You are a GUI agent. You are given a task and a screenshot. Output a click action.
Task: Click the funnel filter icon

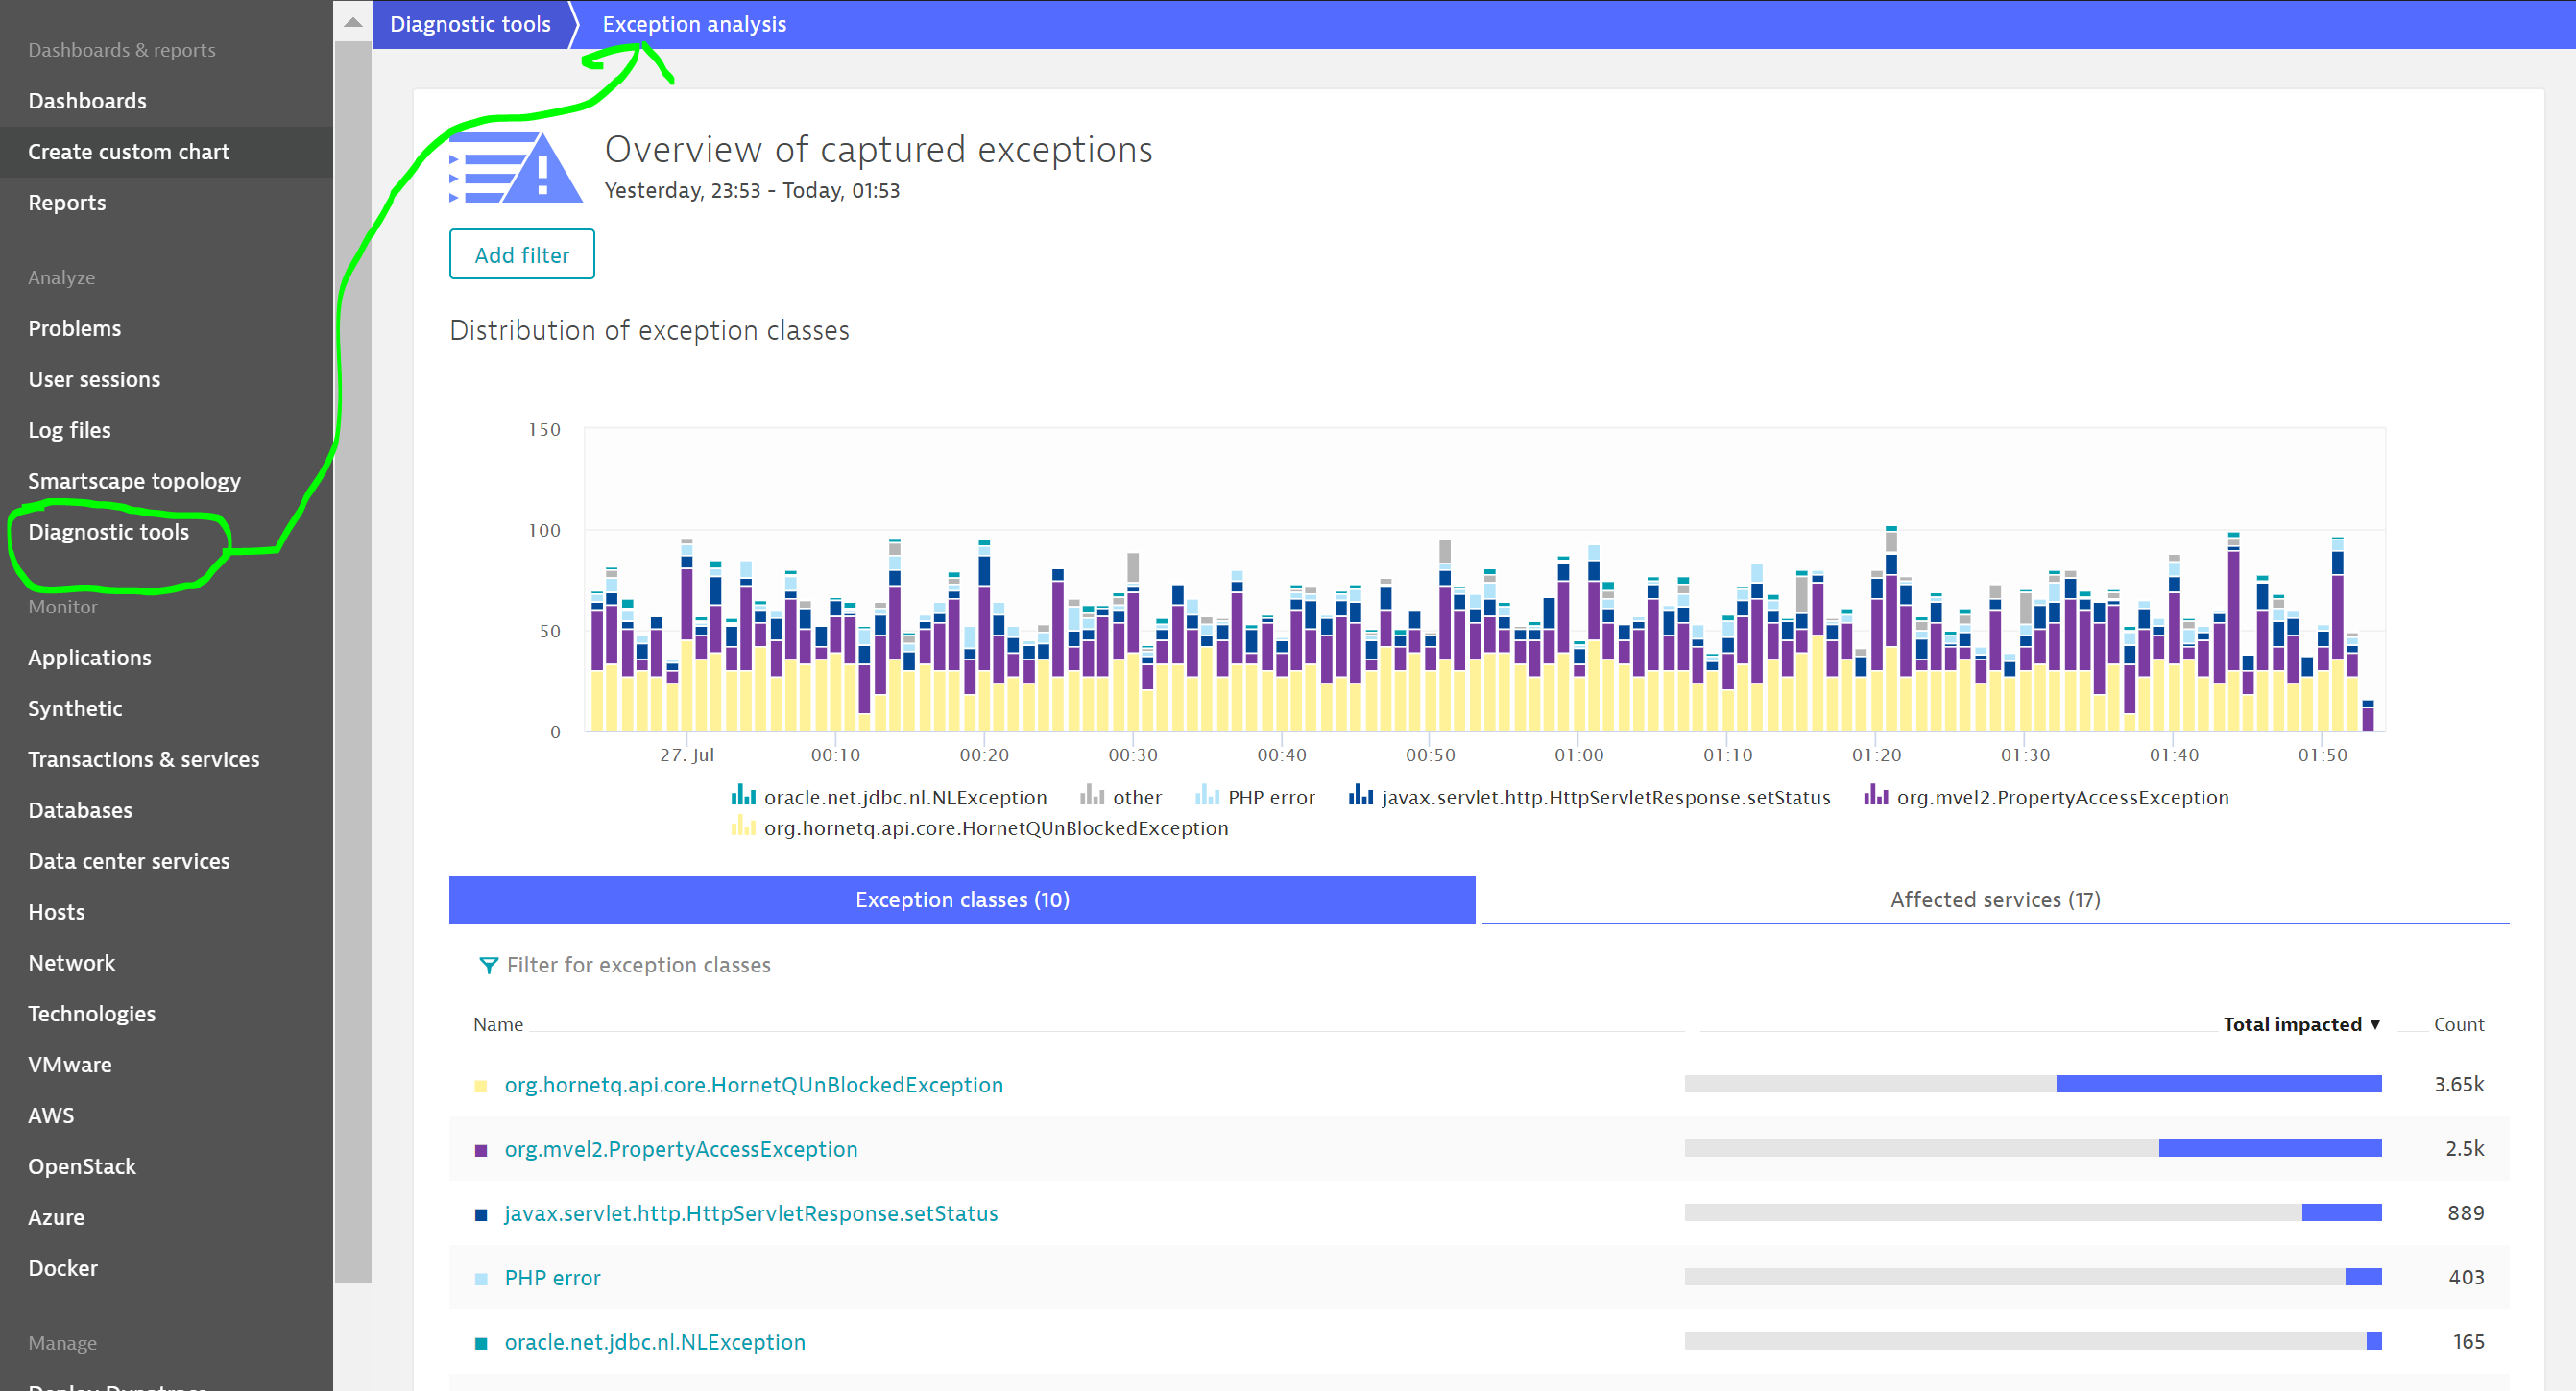[488, 965]
